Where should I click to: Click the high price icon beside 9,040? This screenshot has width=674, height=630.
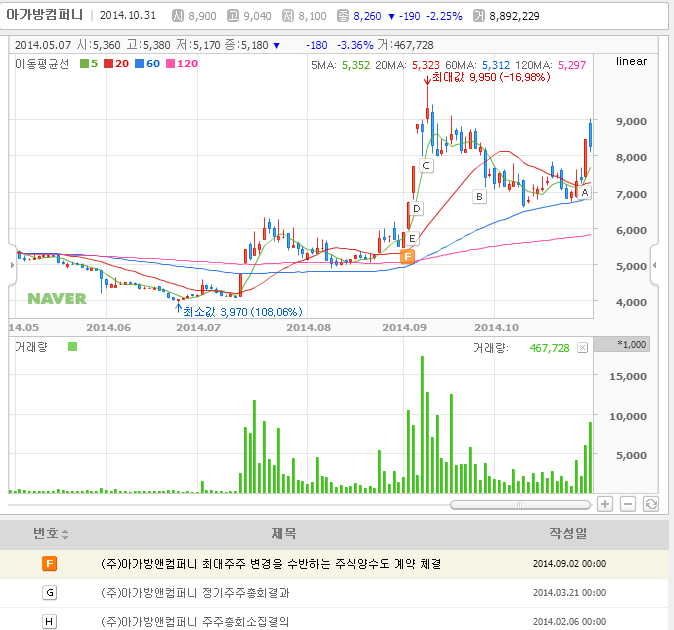tap(233, 16)
